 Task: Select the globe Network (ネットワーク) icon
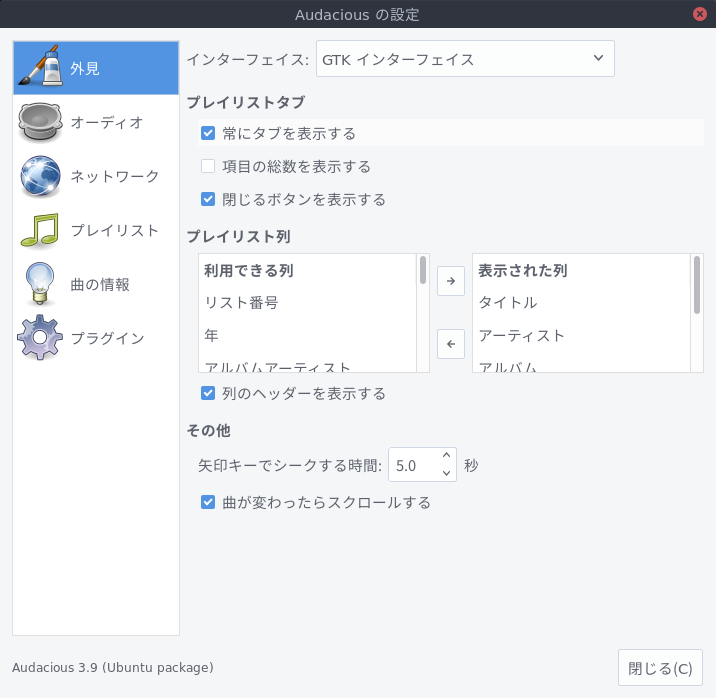(40, 176)
